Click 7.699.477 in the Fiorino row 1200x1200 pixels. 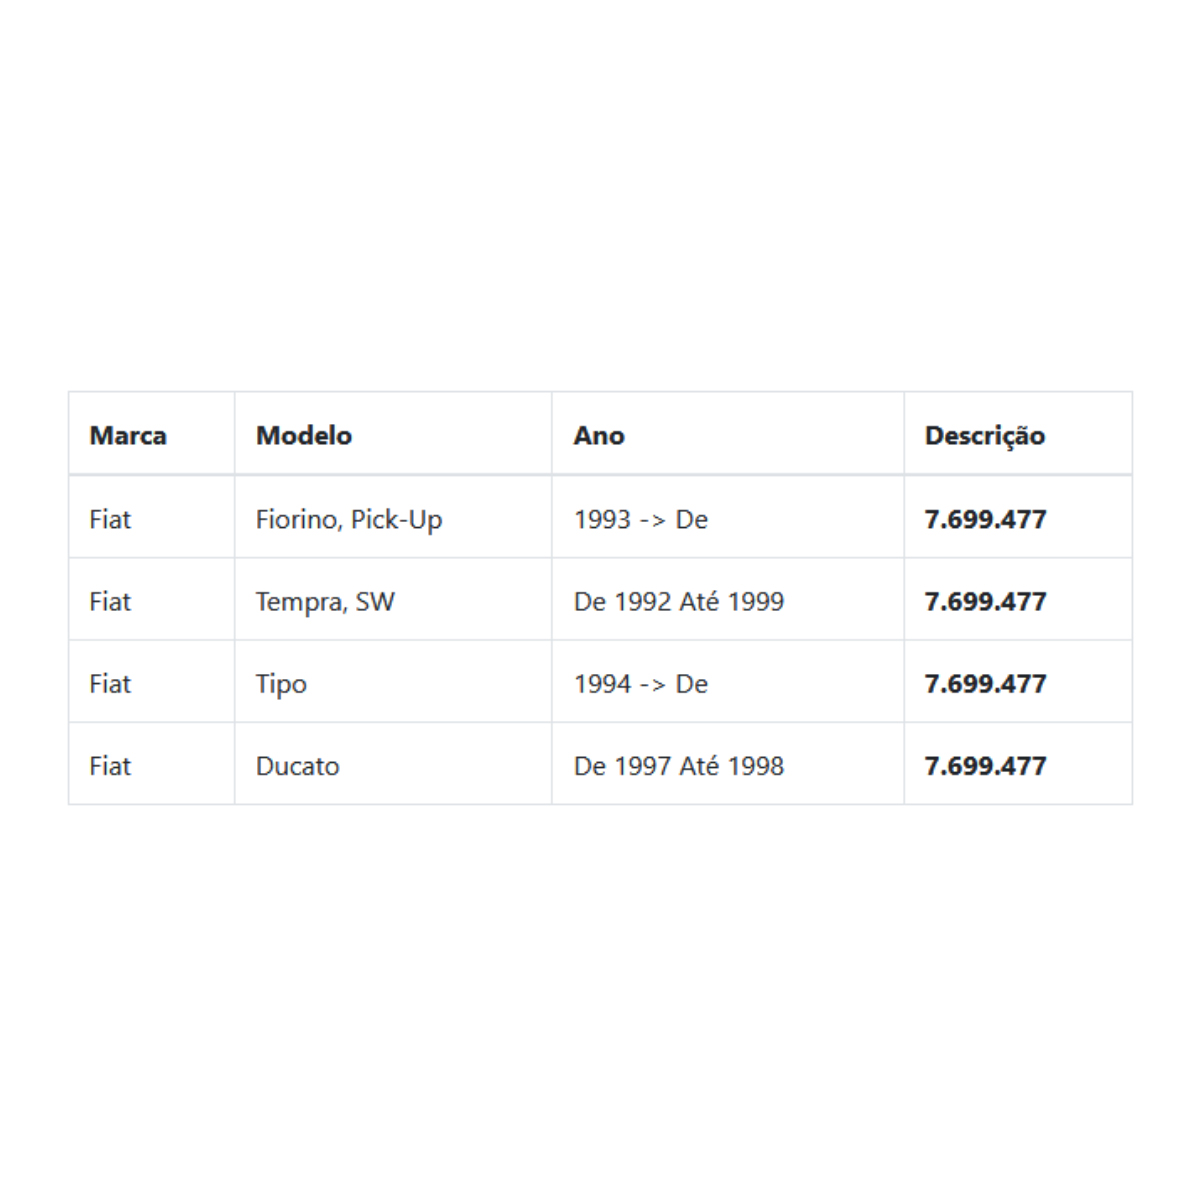pyautogui.click(x=985, y=519)
